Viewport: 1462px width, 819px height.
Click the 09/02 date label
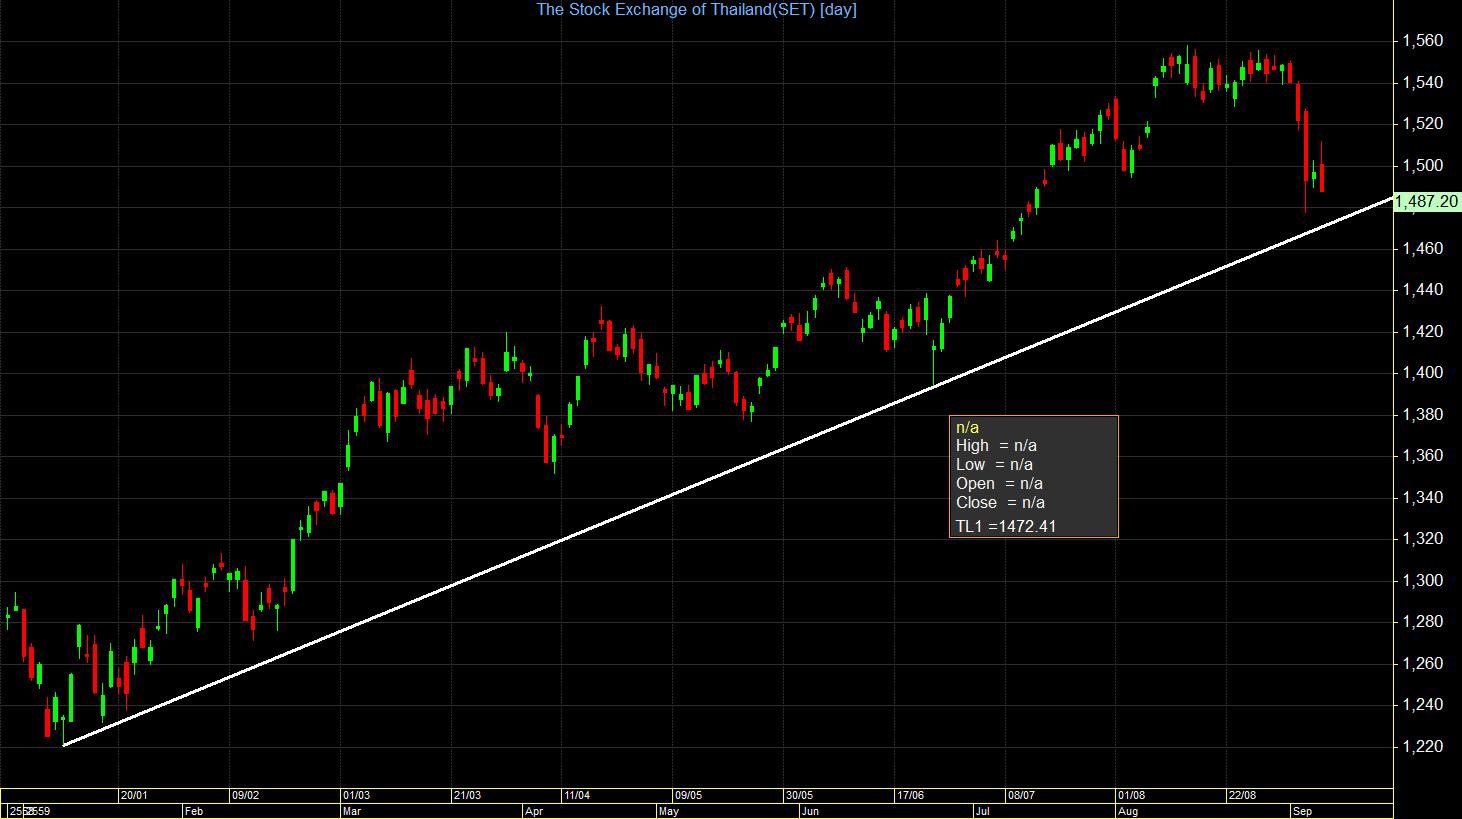tap(245, 796)
